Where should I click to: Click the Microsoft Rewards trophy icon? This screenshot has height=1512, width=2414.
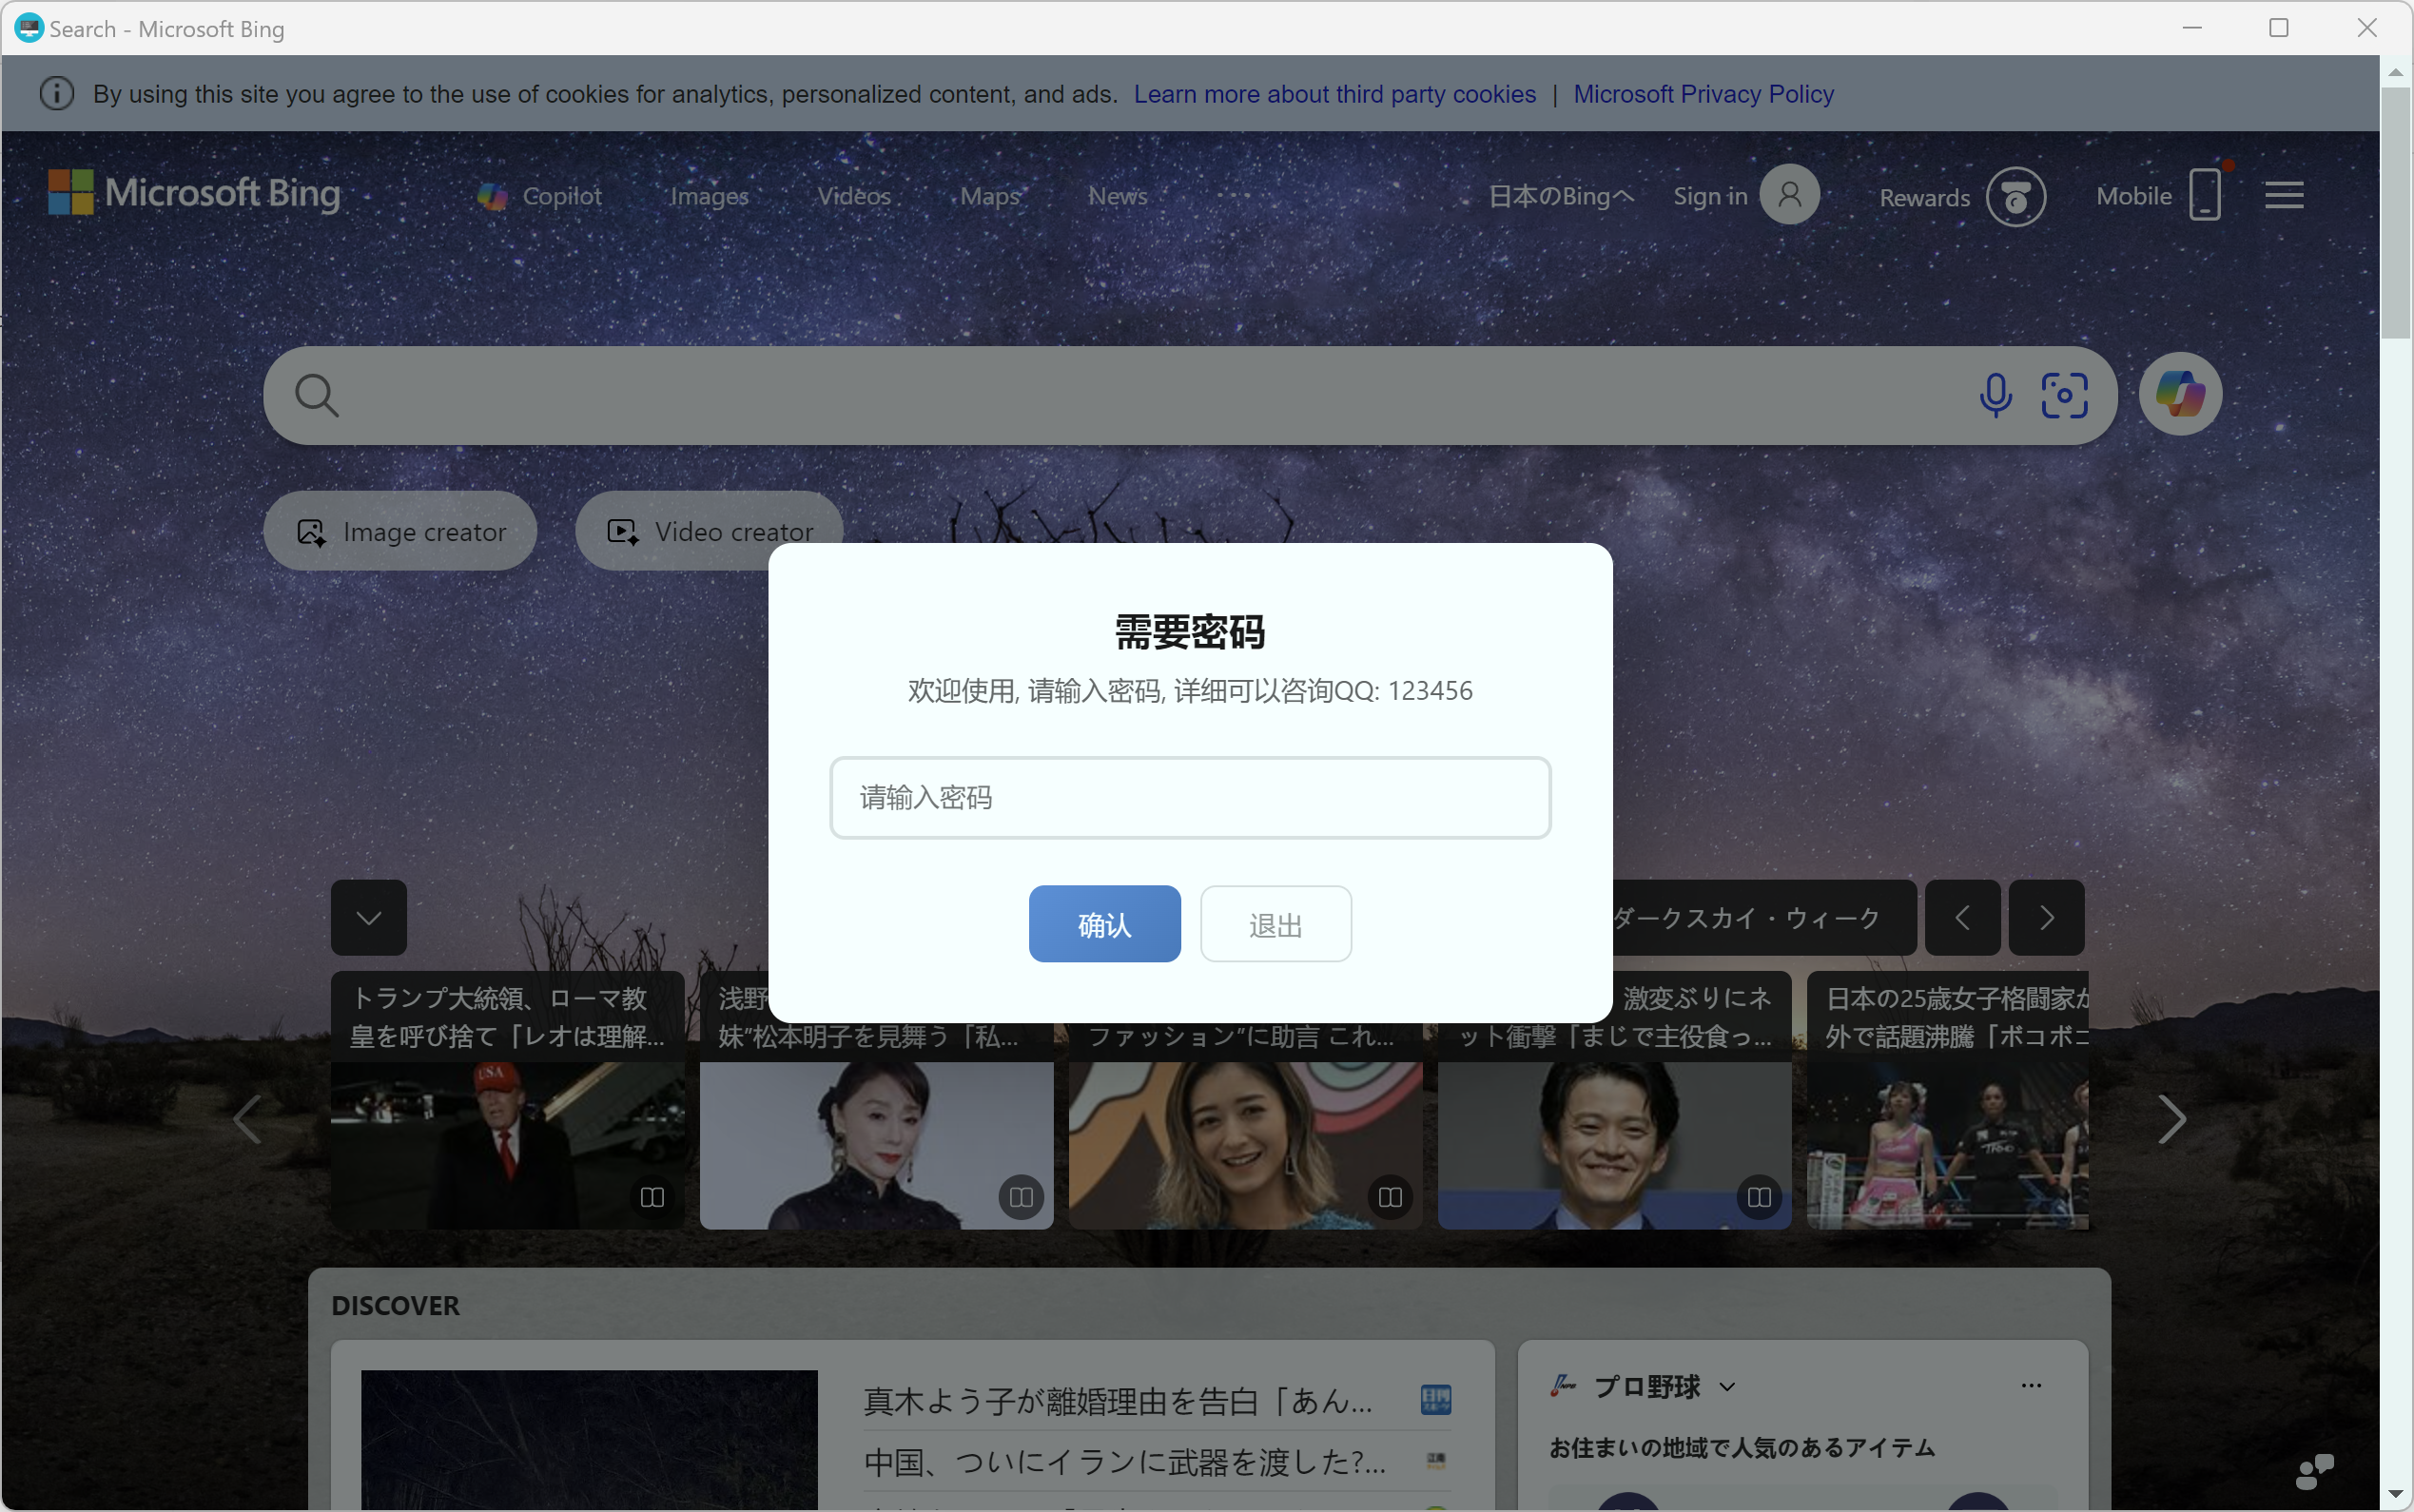[2015, 196]
